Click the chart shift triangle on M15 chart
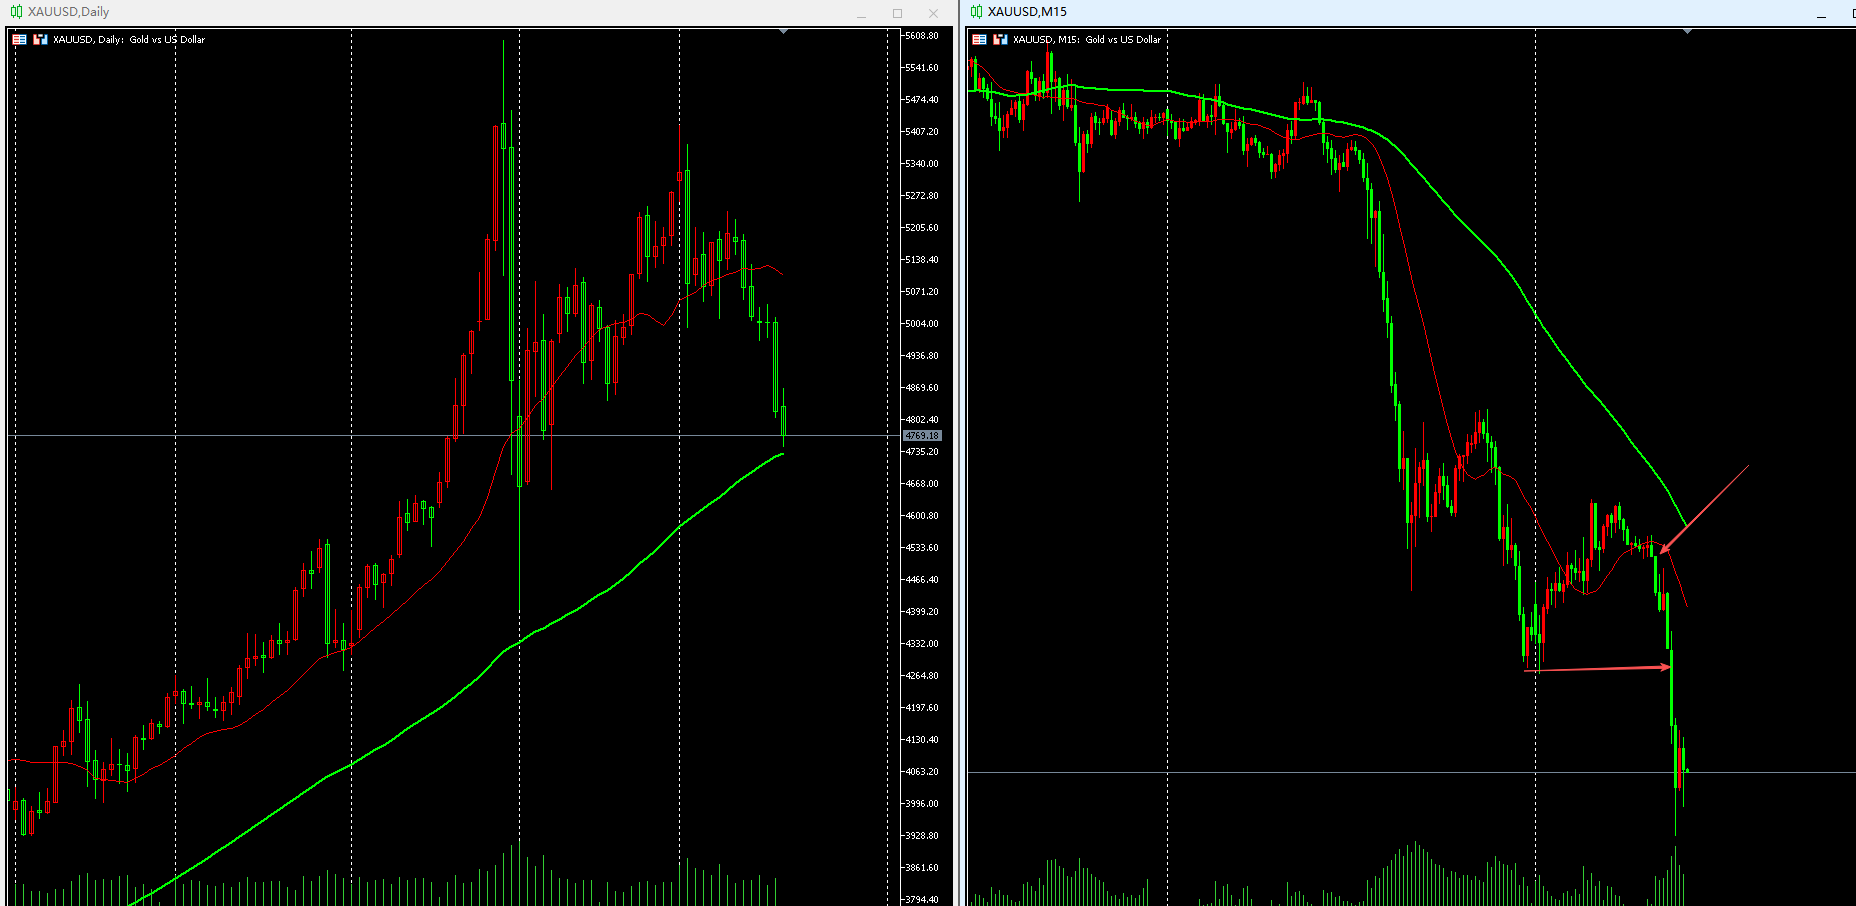 (1688, 32)
